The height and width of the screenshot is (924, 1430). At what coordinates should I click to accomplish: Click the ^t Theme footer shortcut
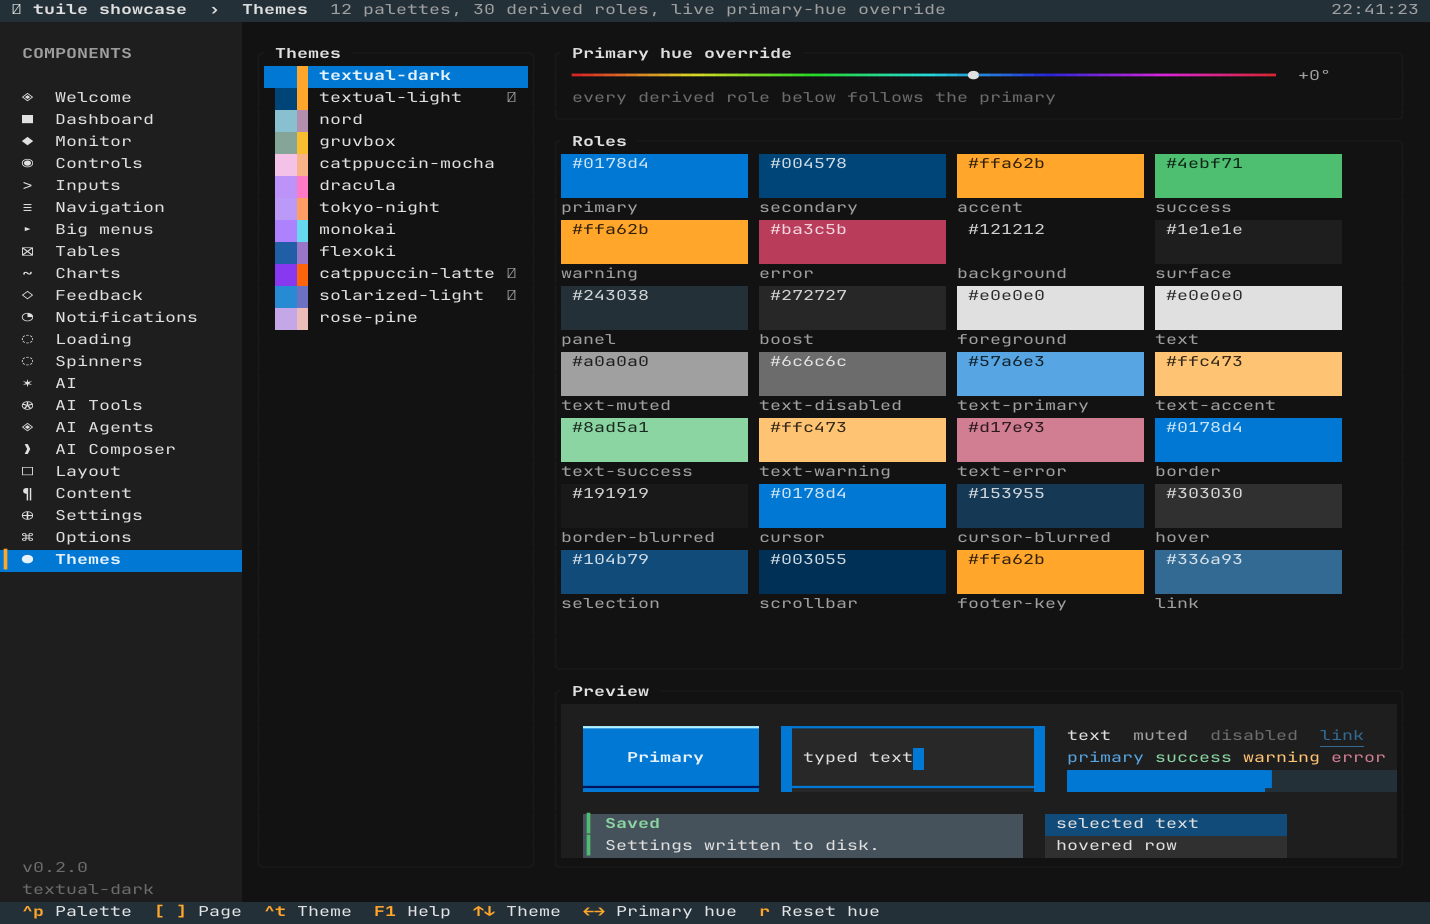(x=308, y=911)
